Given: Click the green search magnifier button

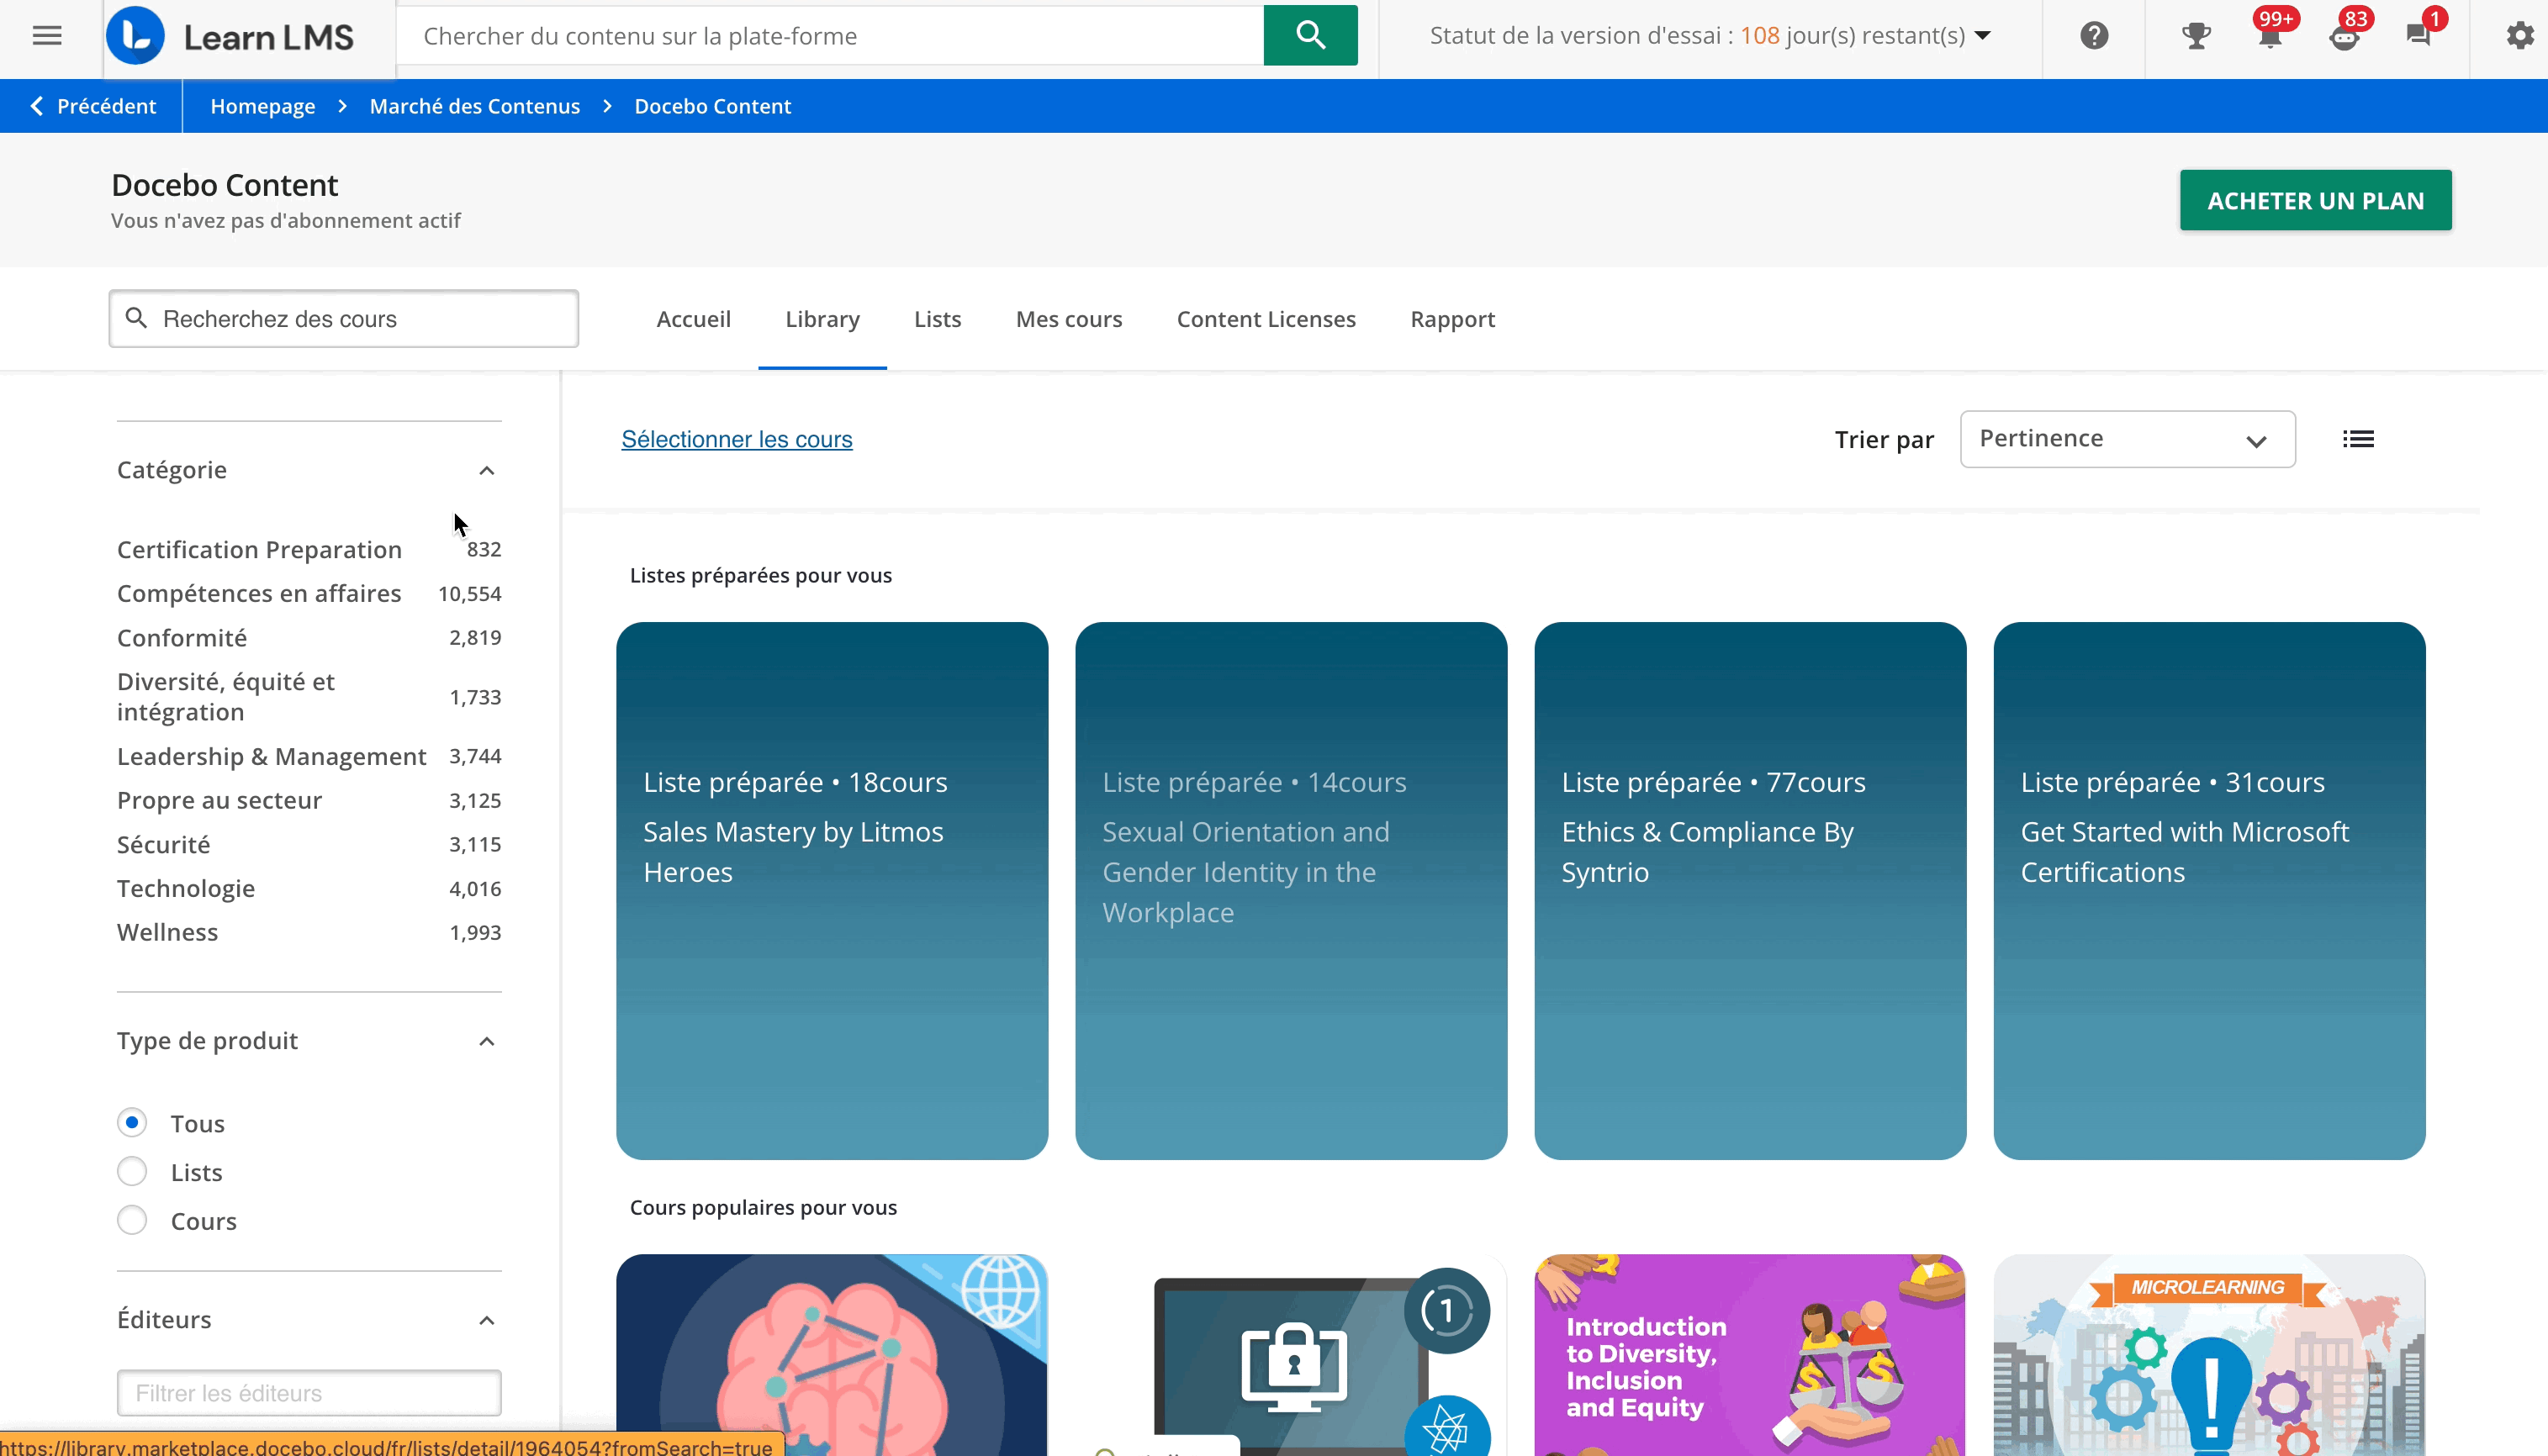Looking at the screenshot, I should point(1309,36).
